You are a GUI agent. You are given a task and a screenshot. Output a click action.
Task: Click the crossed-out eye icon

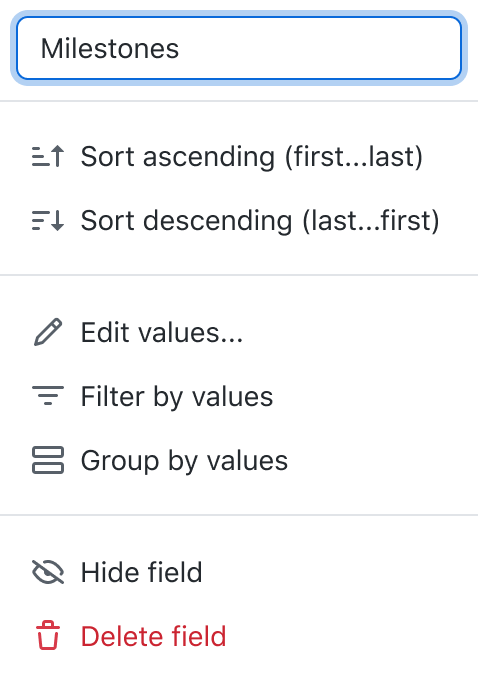[48, 572]
